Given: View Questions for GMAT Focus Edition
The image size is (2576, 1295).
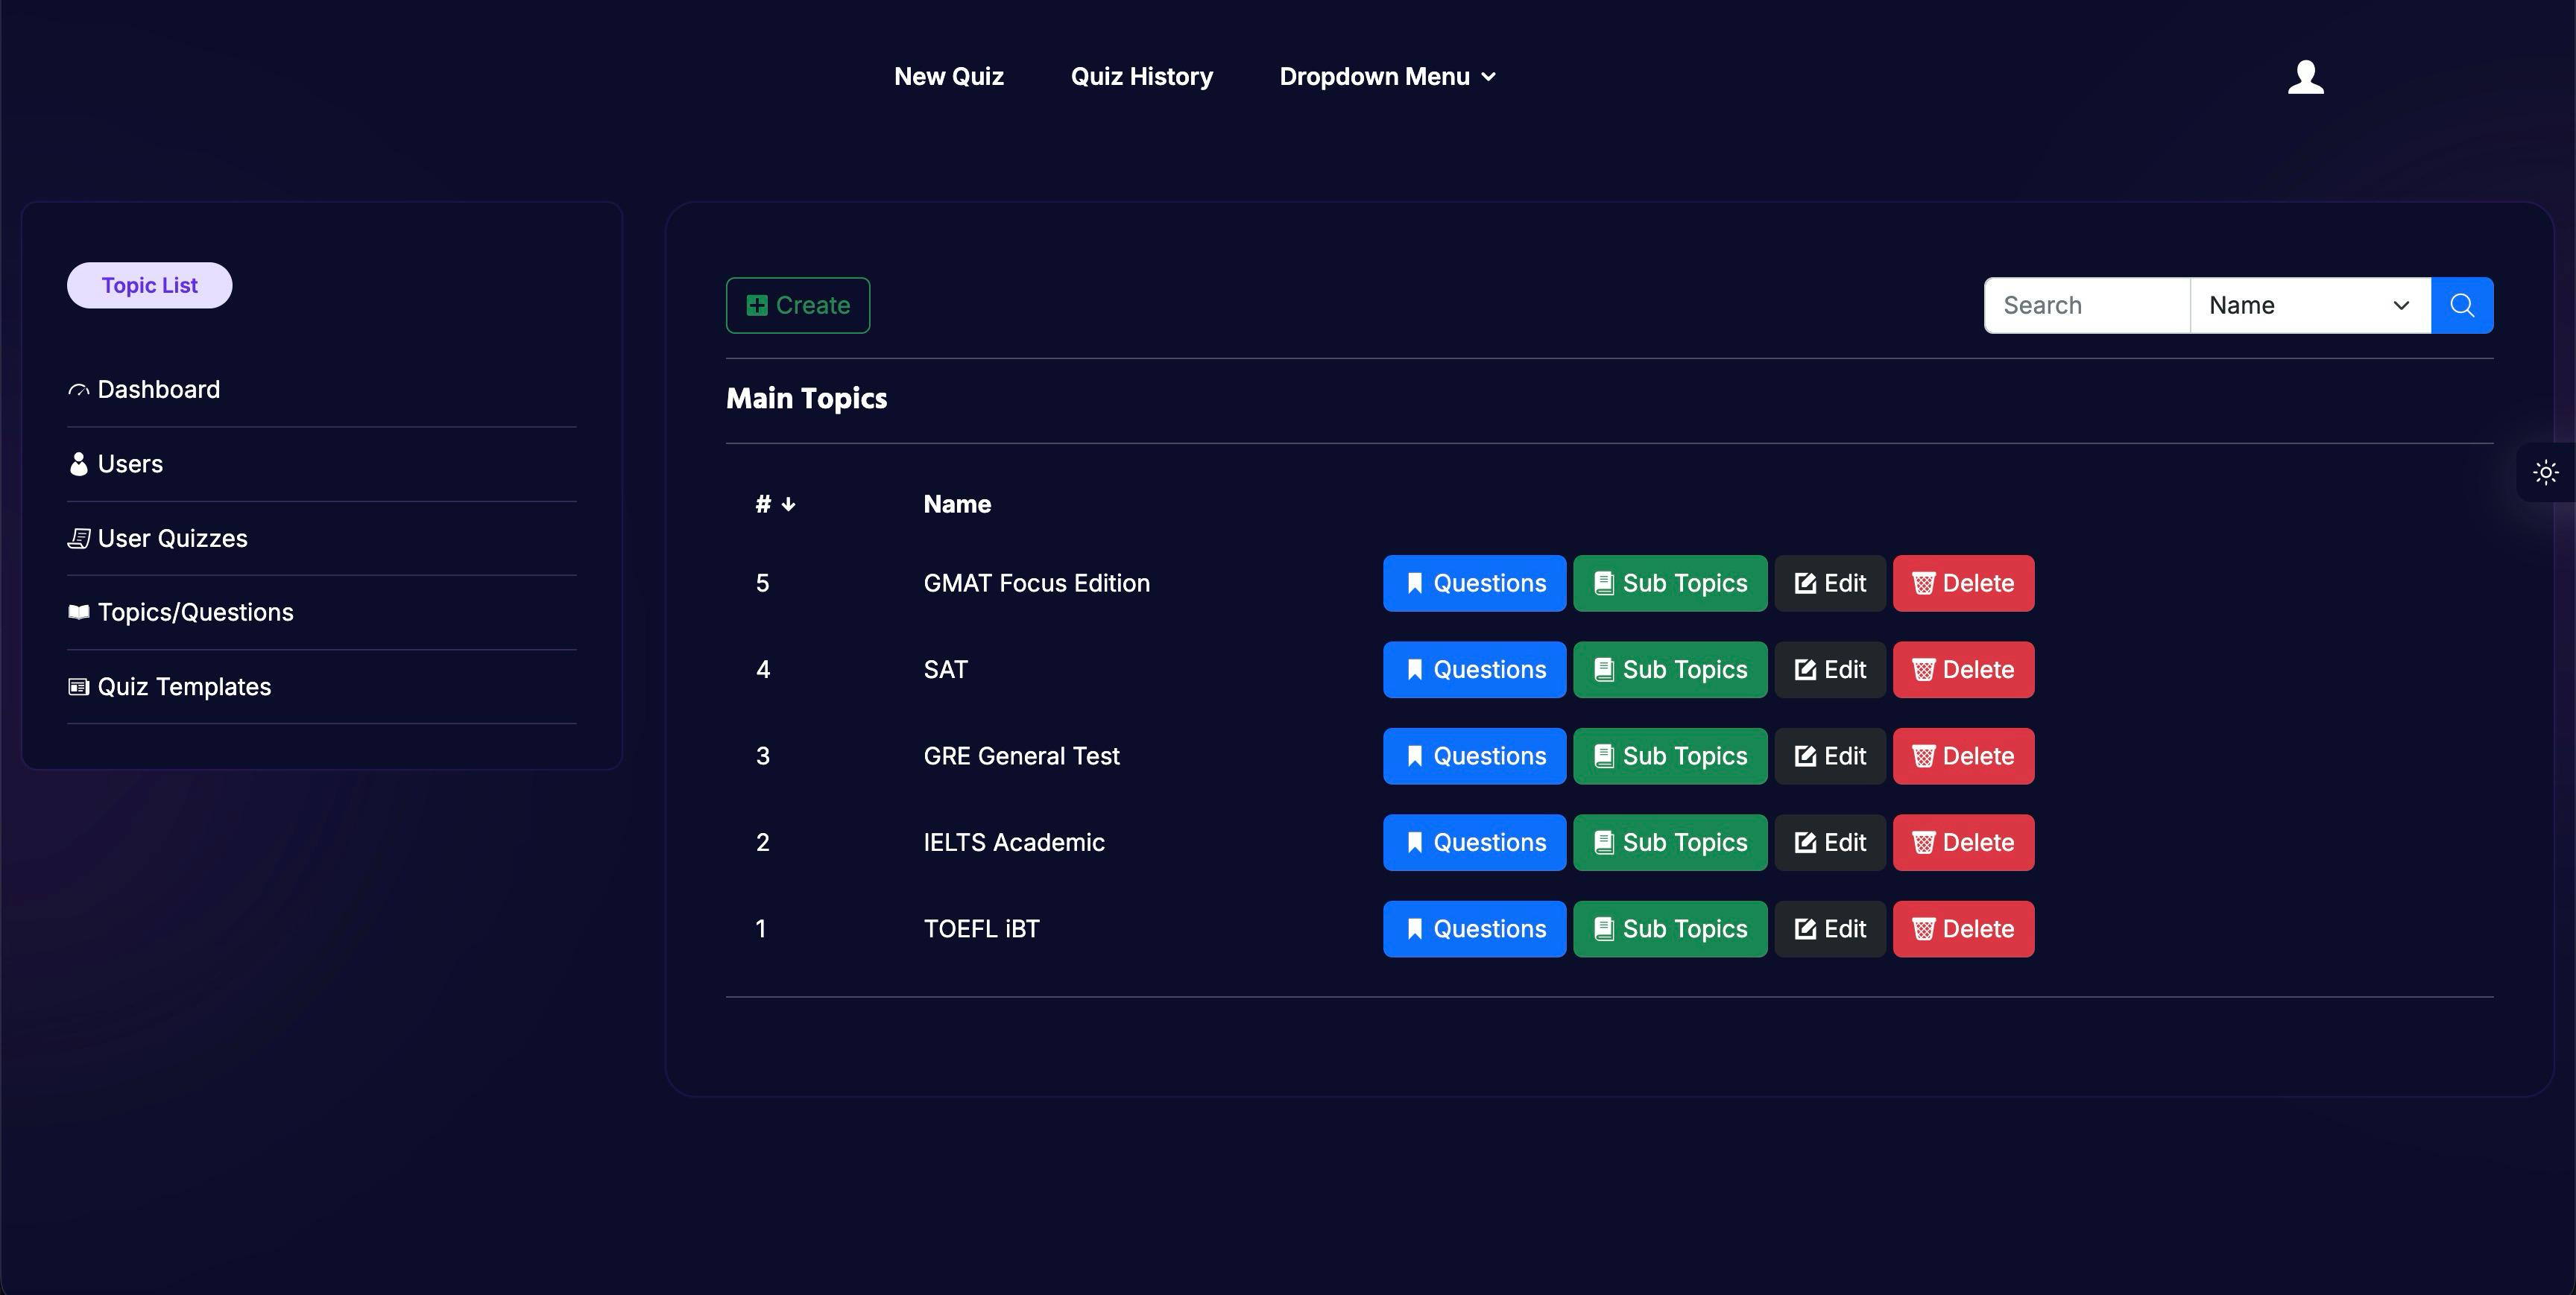Looking at the screenshot, I should point(1474,583).
